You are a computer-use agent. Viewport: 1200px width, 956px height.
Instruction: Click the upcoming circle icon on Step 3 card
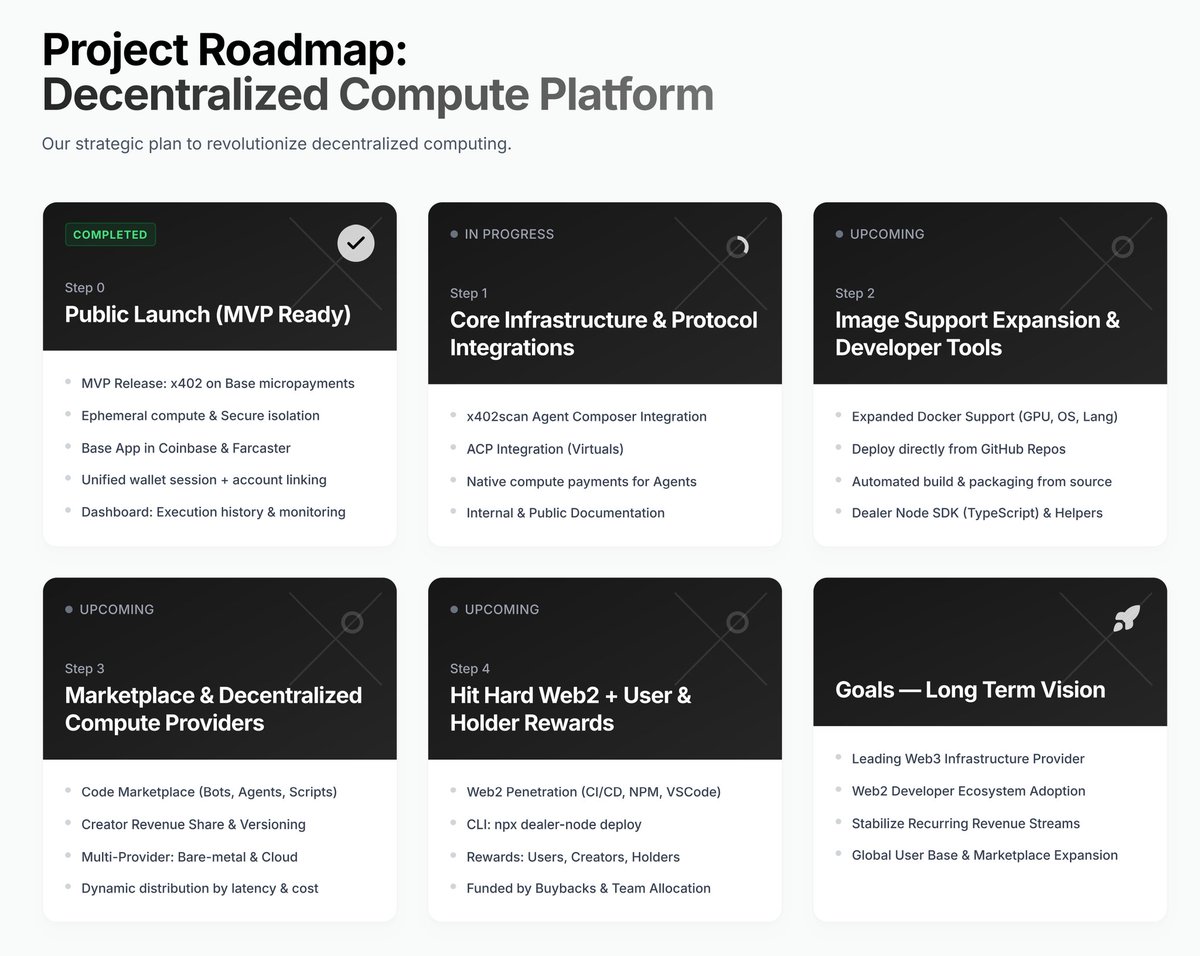pyautogui.click(x=352, y=622)
